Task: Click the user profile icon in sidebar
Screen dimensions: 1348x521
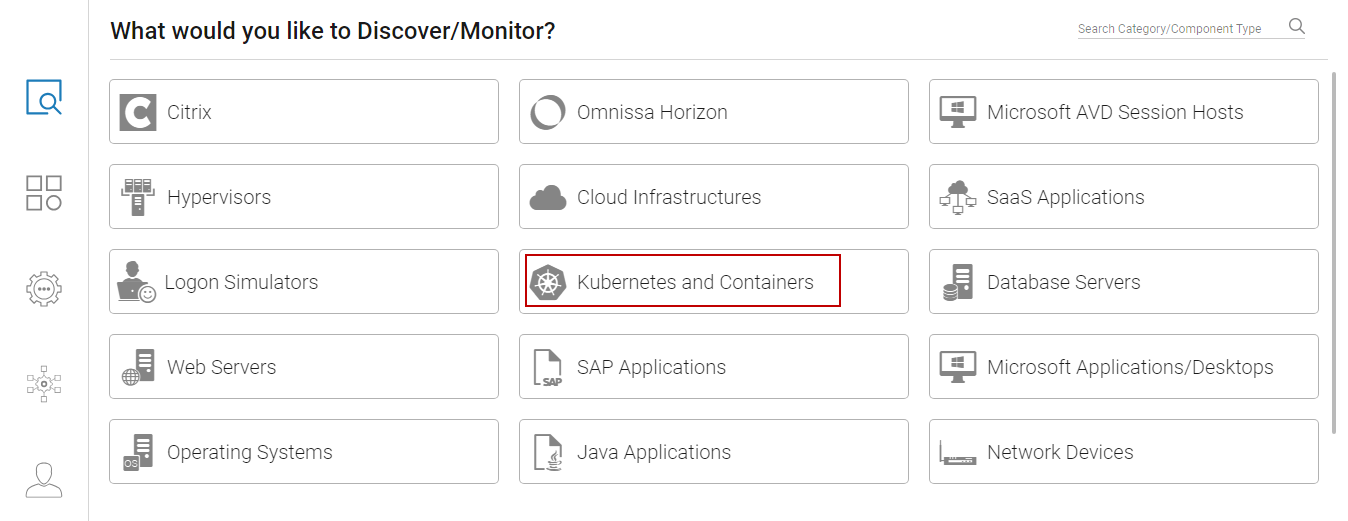Action: (44, 479)
